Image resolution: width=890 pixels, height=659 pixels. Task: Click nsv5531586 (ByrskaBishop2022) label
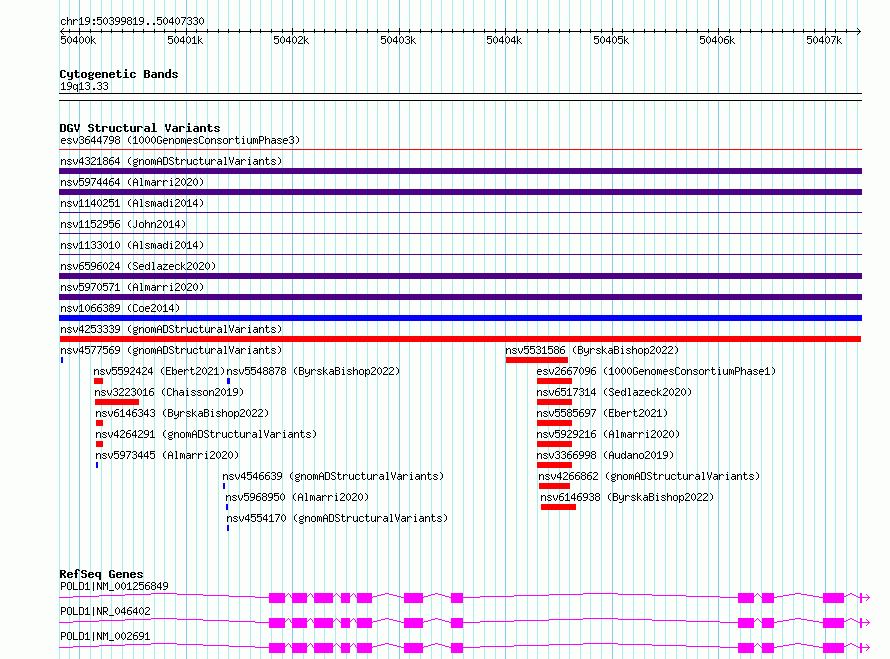[x=592, y=350]
